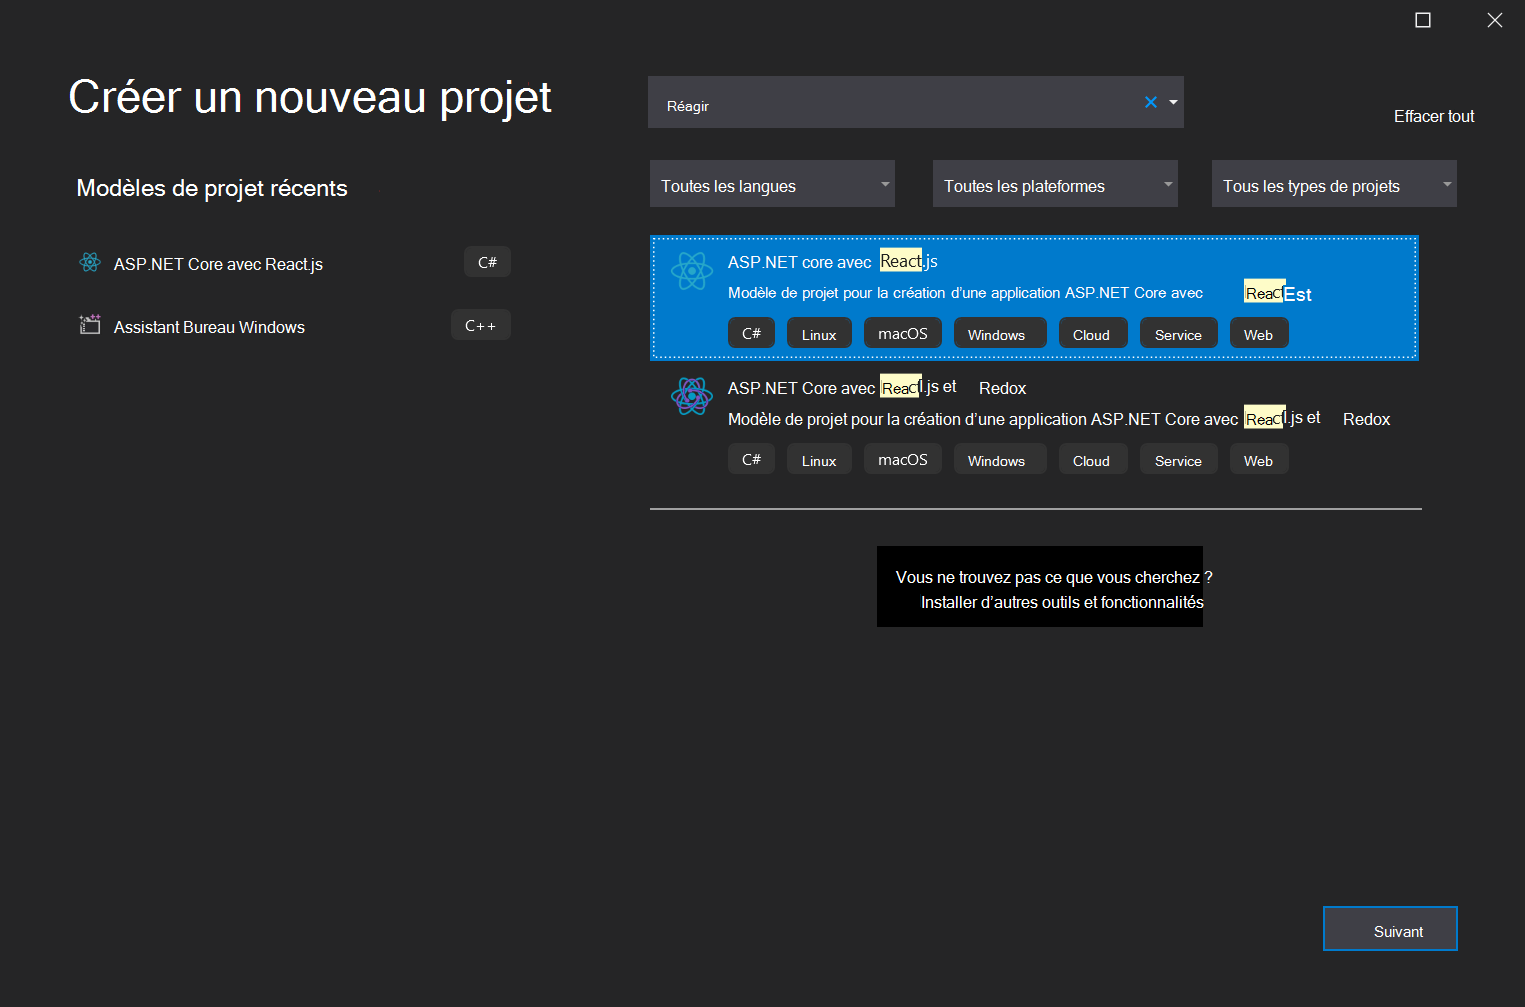The height and width of the screenshot is (1007, 1525).
Task: Expand the search history arrow next to Réagir
Action: (1172, 101)
